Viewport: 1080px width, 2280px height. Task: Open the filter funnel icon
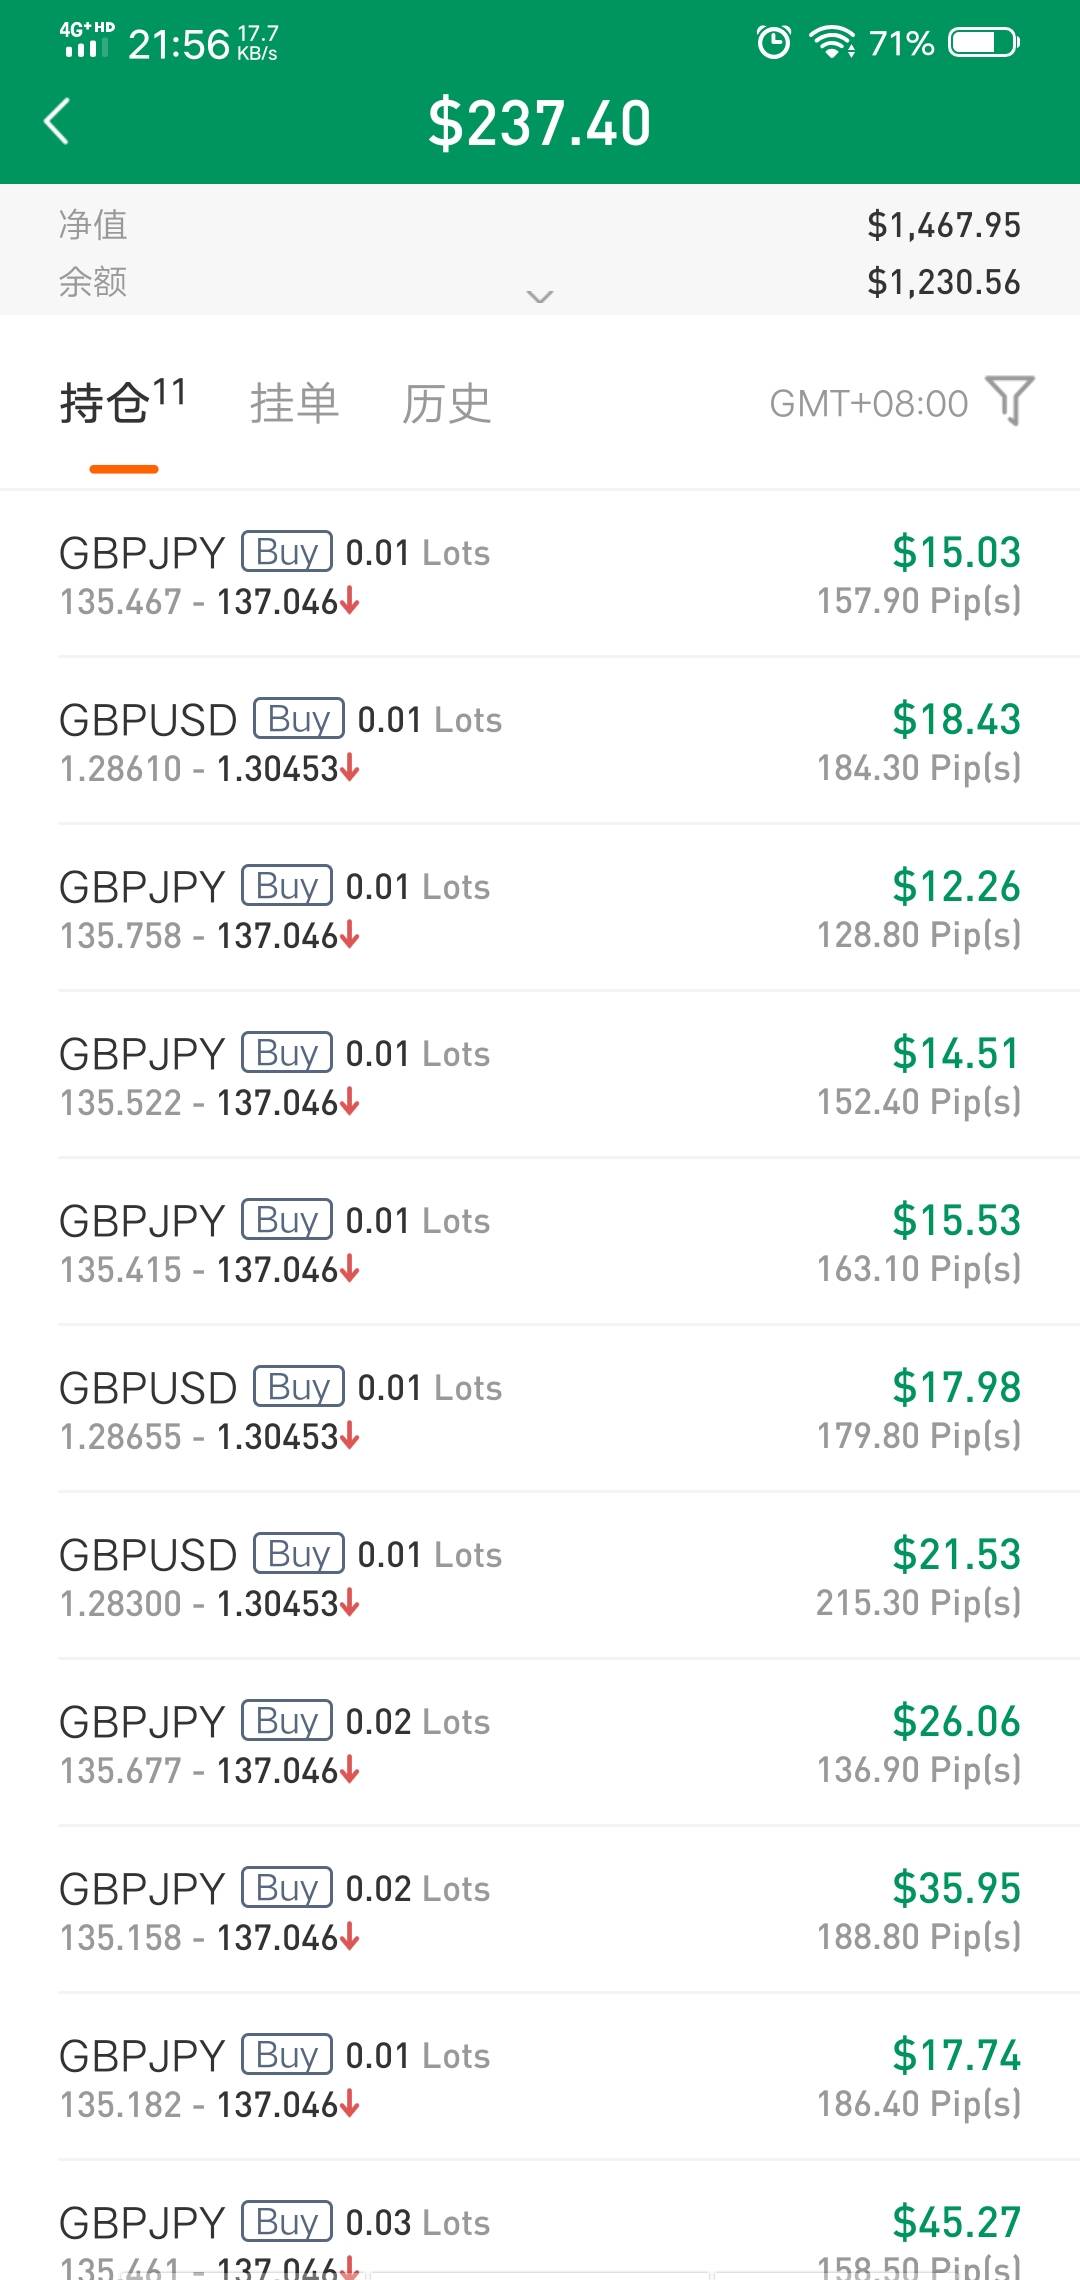point(1009,401)
